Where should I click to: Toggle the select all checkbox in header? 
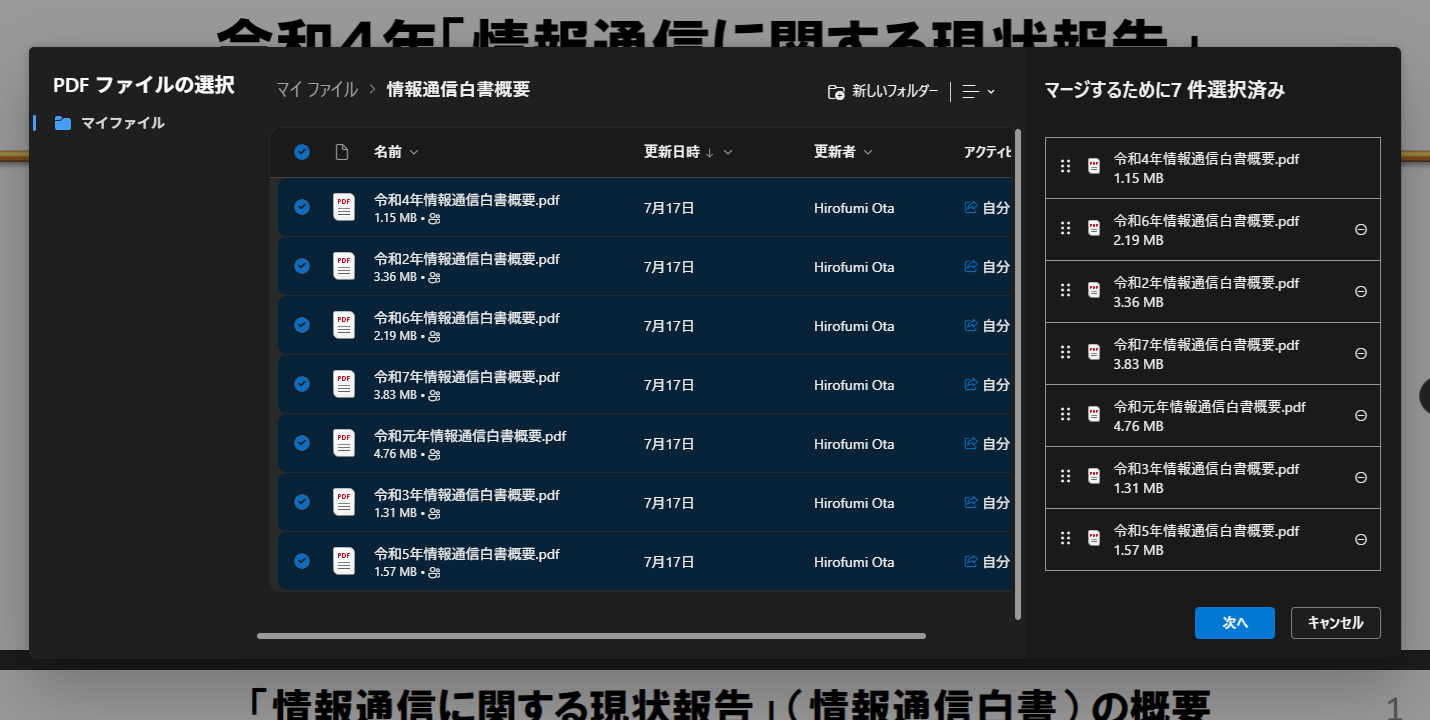click(301, 152)
